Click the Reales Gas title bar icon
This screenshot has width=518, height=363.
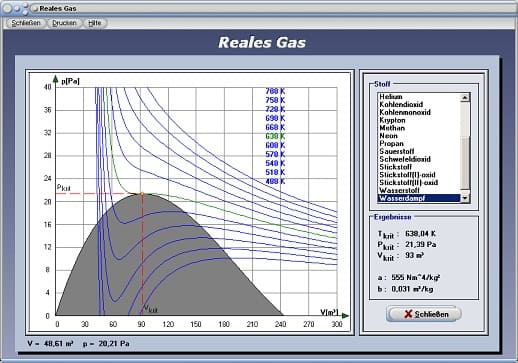click(34, 8)
